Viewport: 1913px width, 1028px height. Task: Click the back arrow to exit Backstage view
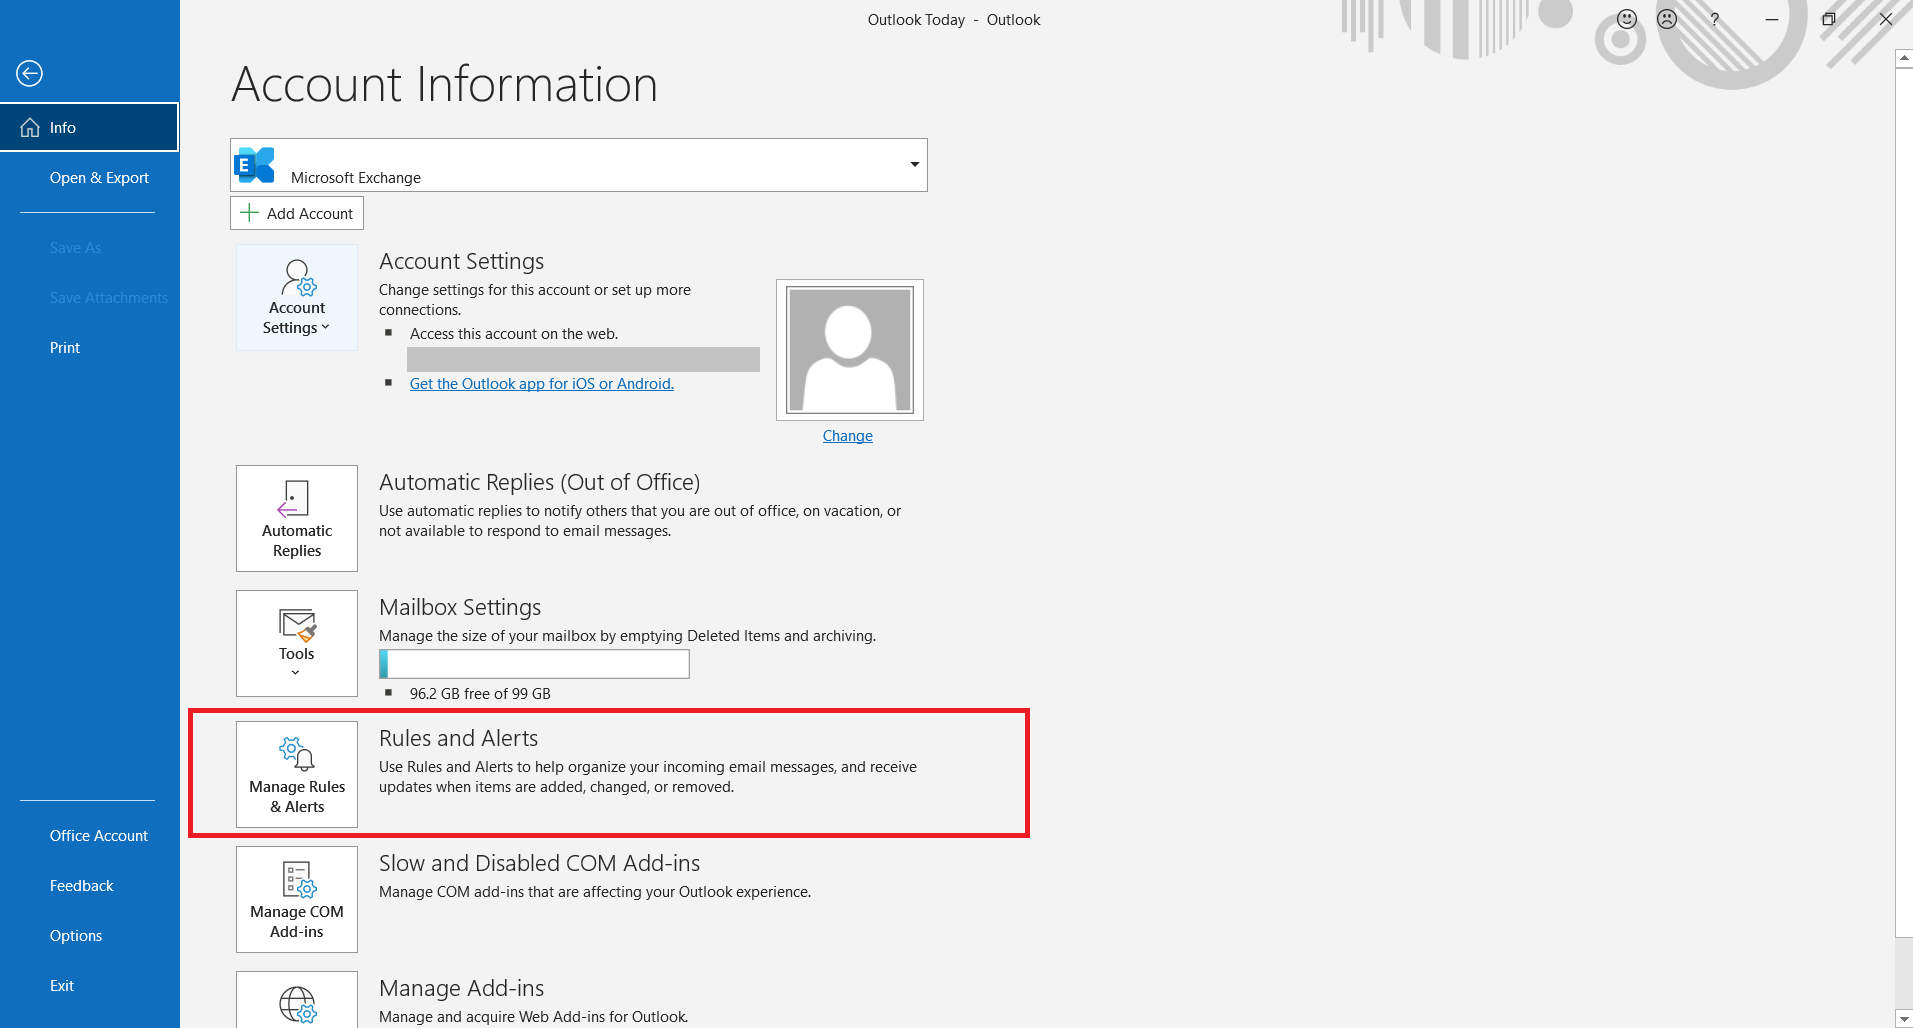(29, 73)
